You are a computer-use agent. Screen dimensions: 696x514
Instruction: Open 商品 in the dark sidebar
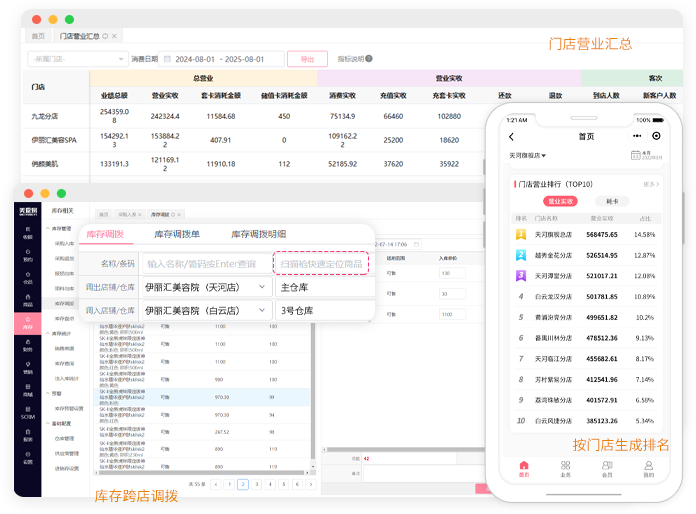pyautogui.click(x=28, y=300)
